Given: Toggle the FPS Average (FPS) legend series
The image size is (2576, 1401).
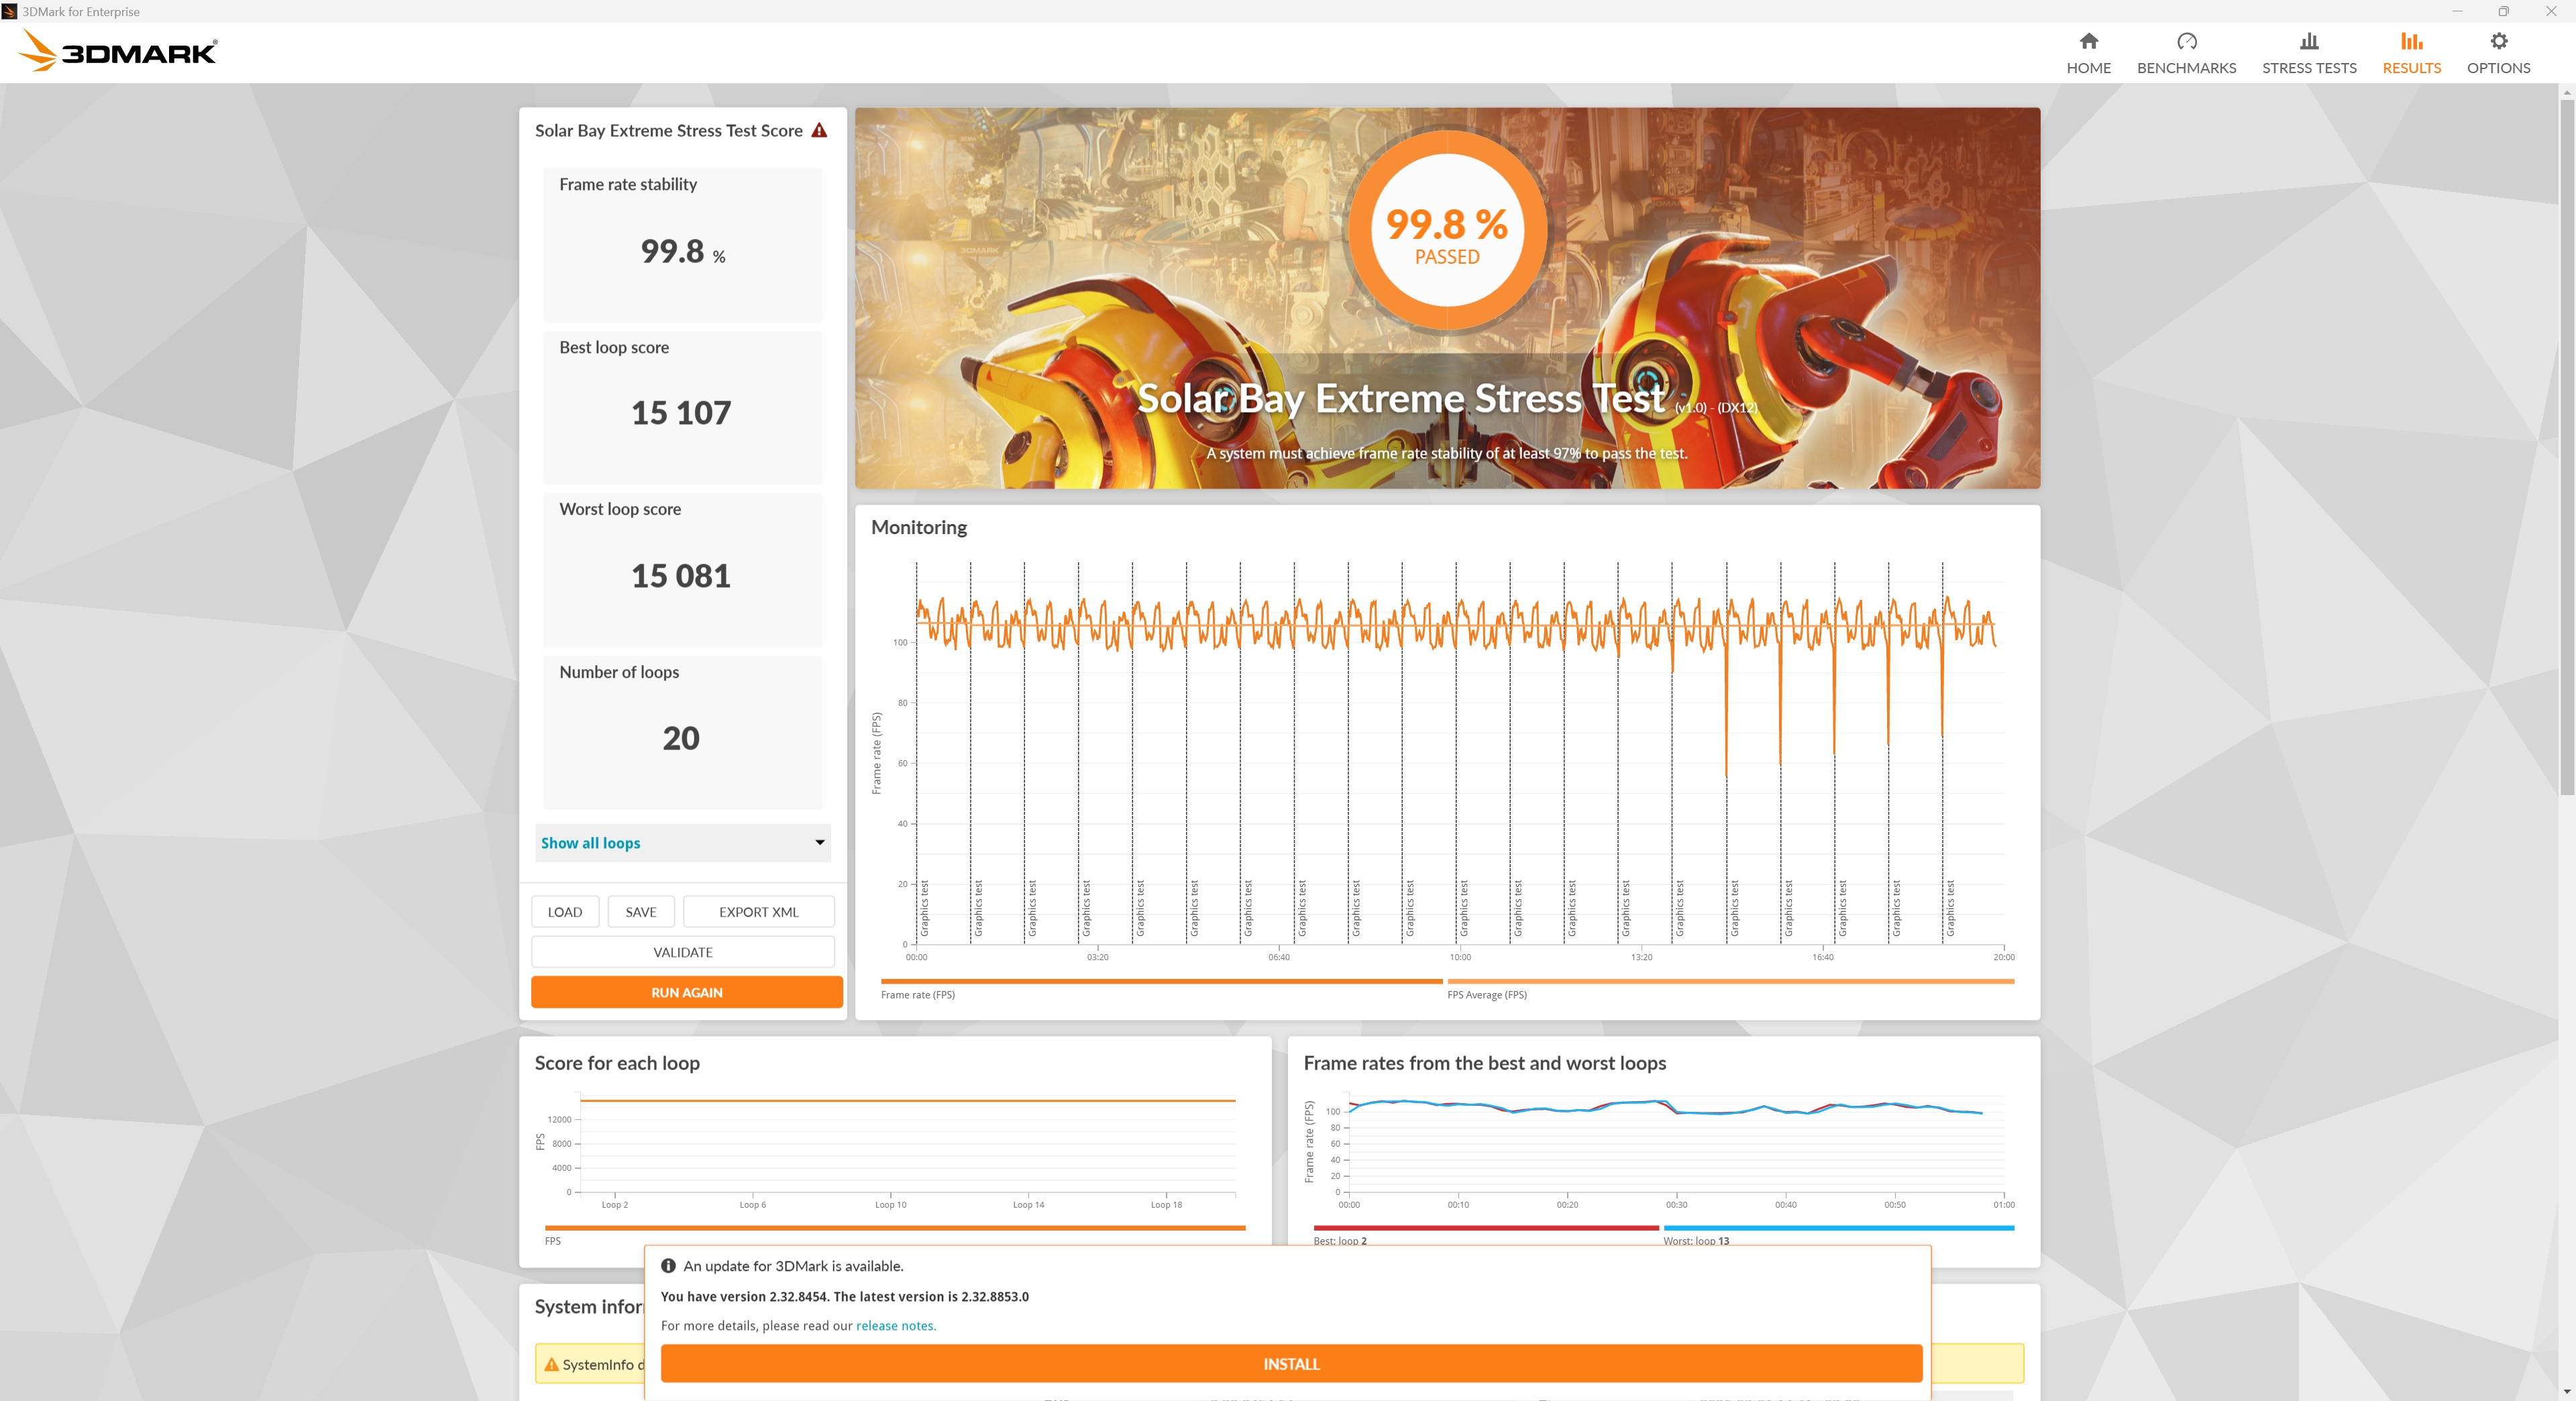Looking at the screenshot, I should (x=1486, y=994).
